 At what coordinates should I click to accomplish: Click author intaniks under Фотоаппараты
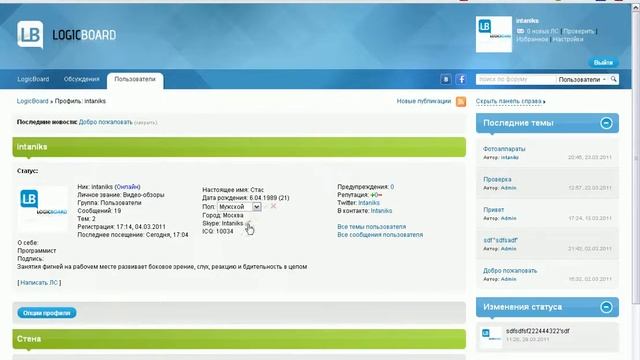(x=510, y=158)
